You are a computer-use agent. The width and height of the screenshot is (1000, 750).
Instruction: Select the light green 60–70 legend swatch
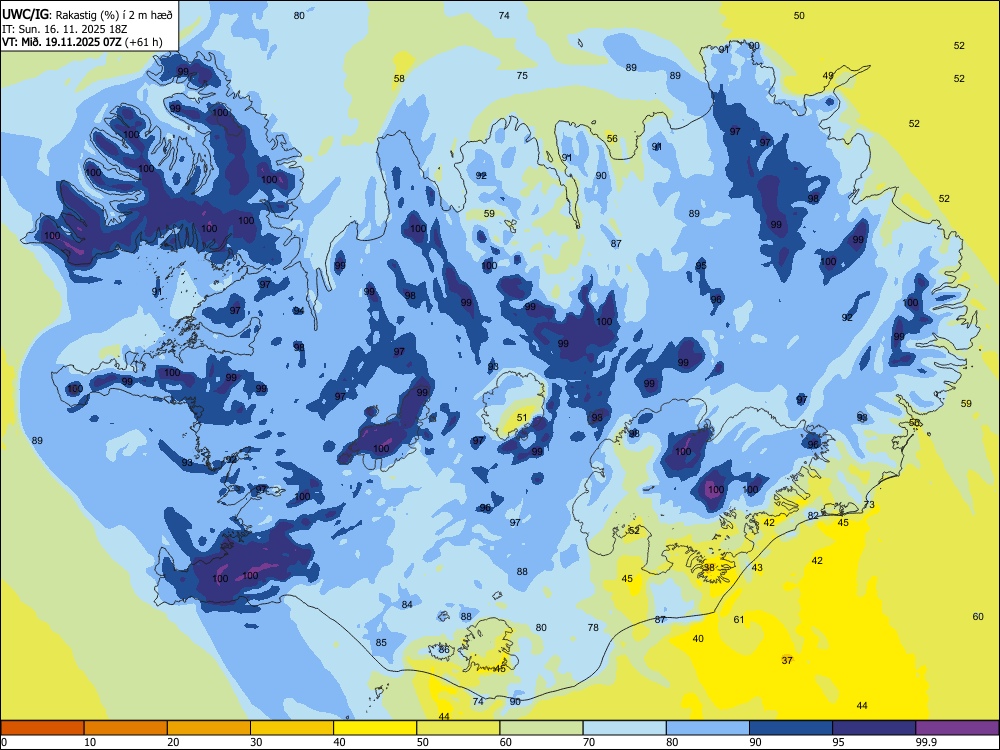(x=541, y=728)
